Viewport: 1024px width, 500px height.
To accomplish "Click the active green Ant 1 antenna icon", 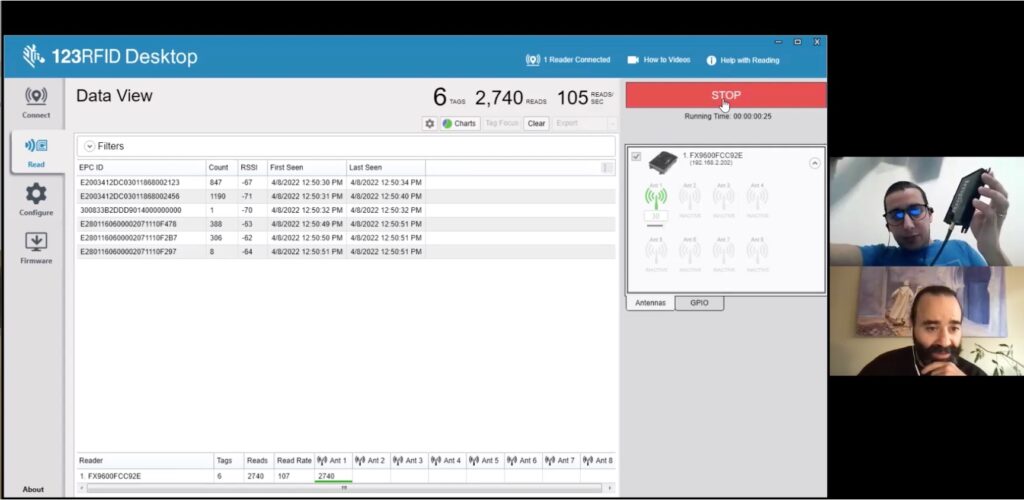I will coord(656,198).
